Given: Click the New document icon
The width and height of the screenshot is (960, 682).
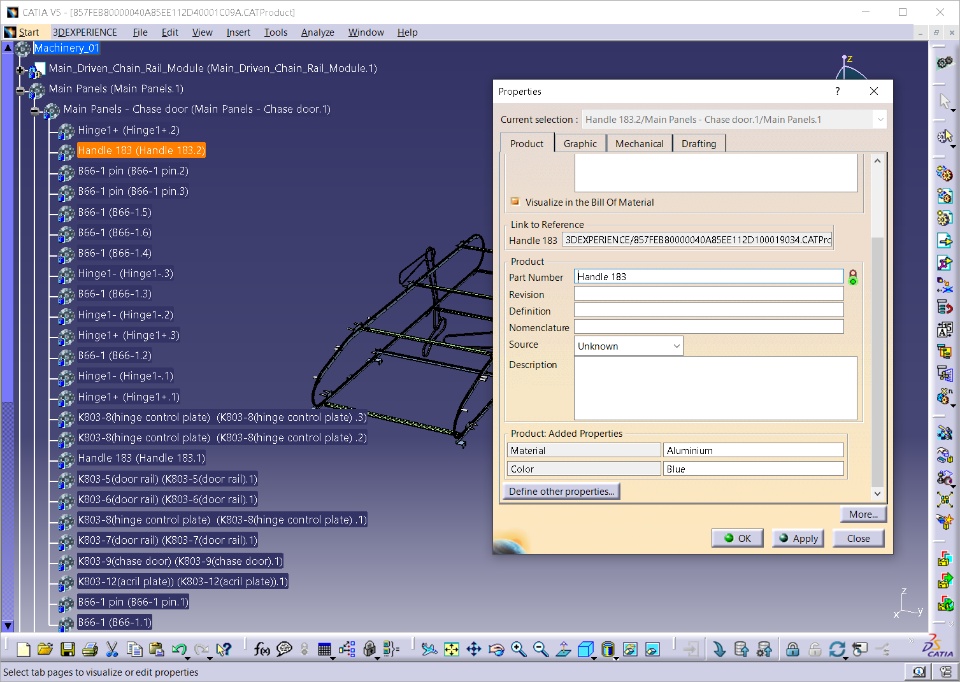Looking at the screenshot, I should [23, 649].
